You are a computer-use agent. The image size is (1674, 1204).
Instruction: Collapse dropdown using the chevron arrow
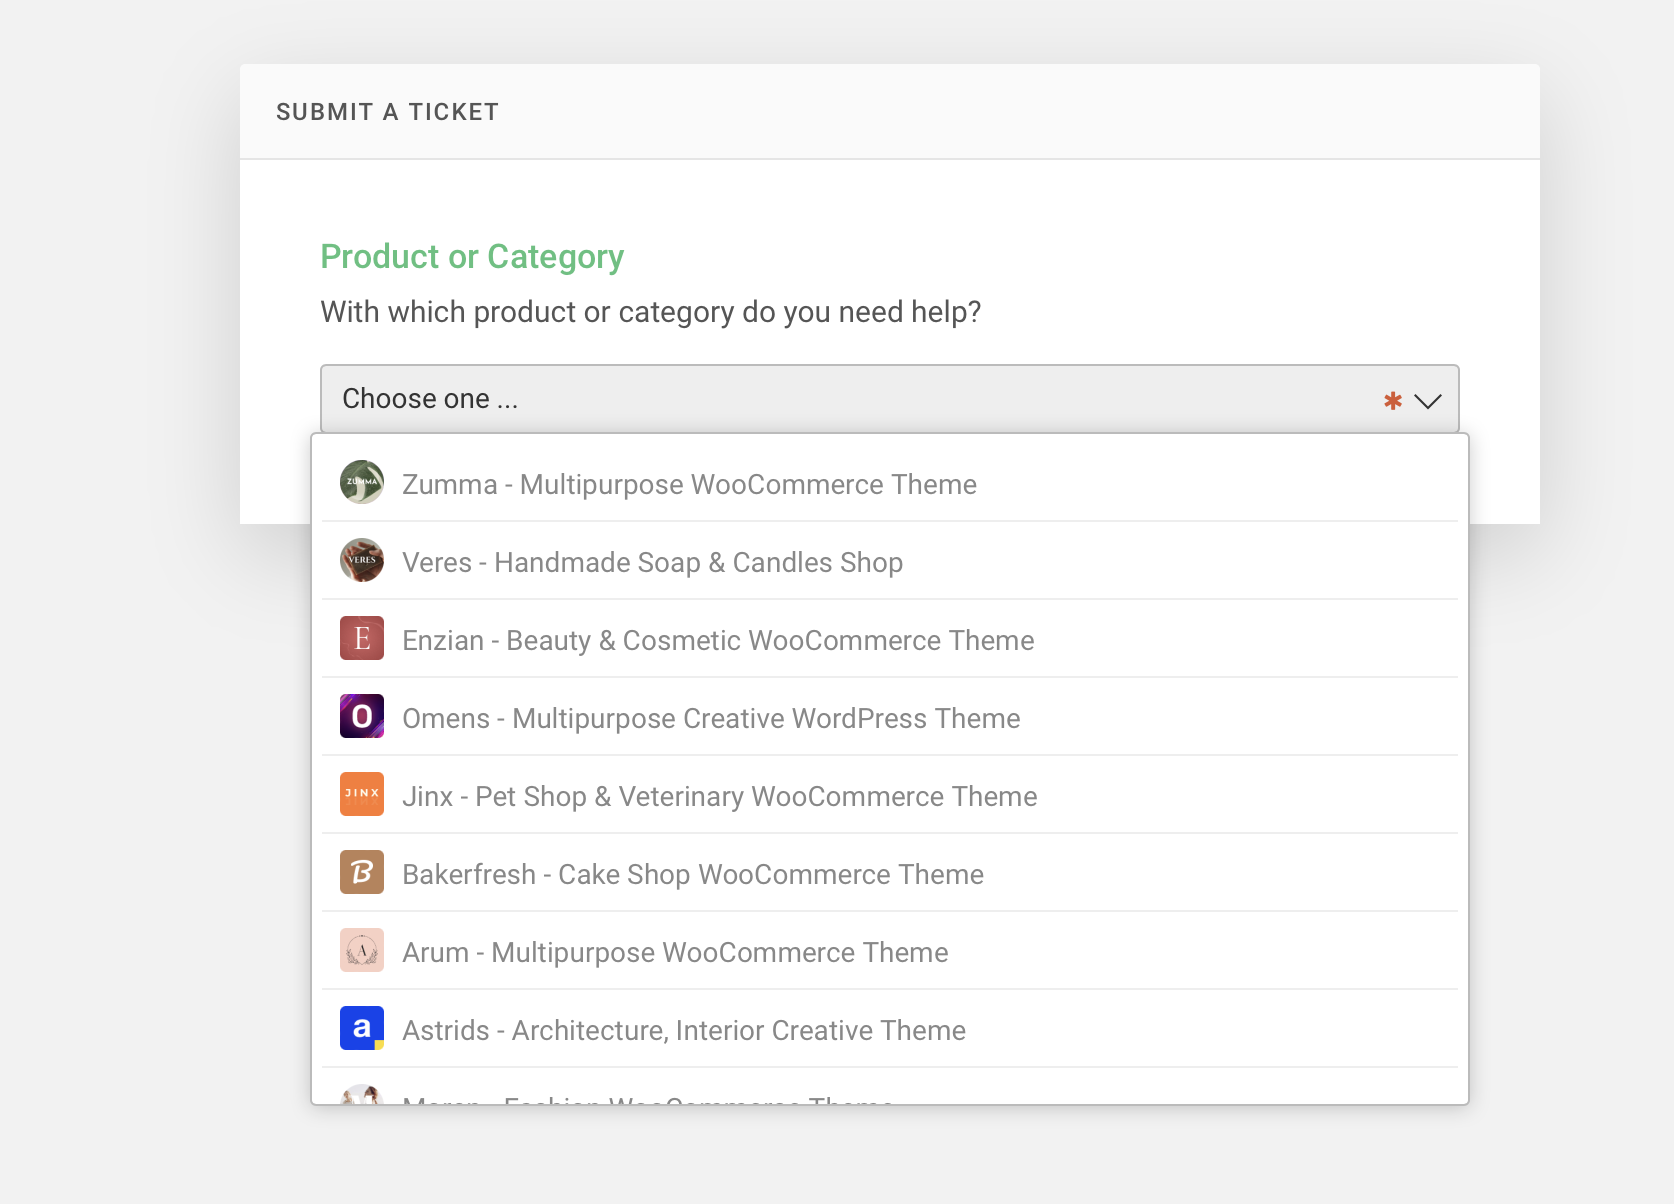1427,401
